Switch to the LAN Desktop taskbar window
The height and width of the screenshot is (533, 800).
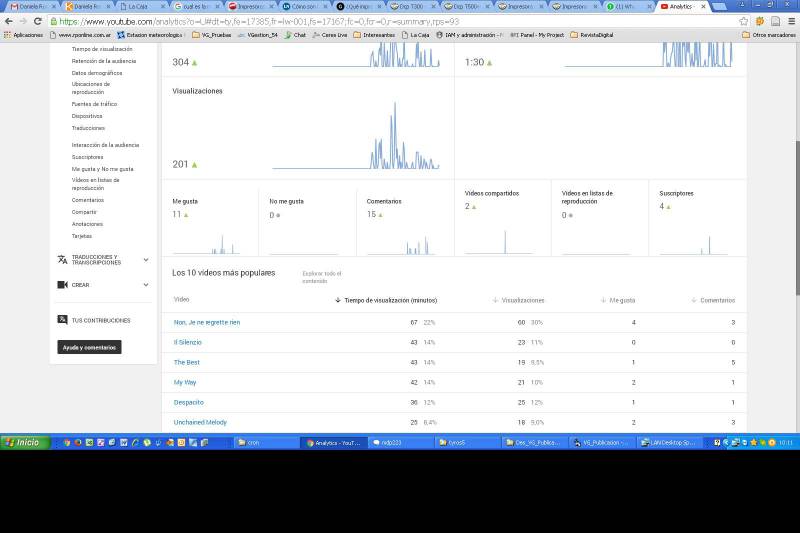tap(669, 443)
